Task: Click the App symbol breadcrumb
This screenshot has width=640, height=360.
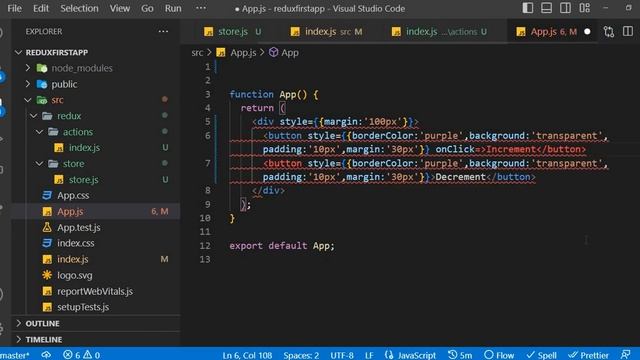Action: point(290,53)
